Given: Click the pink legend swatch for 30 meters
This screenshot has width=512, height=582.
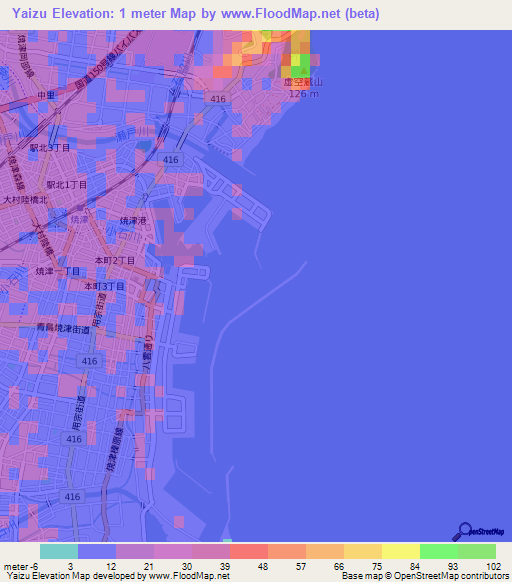Looking at the screenshot, I should [x=211, y=552].
